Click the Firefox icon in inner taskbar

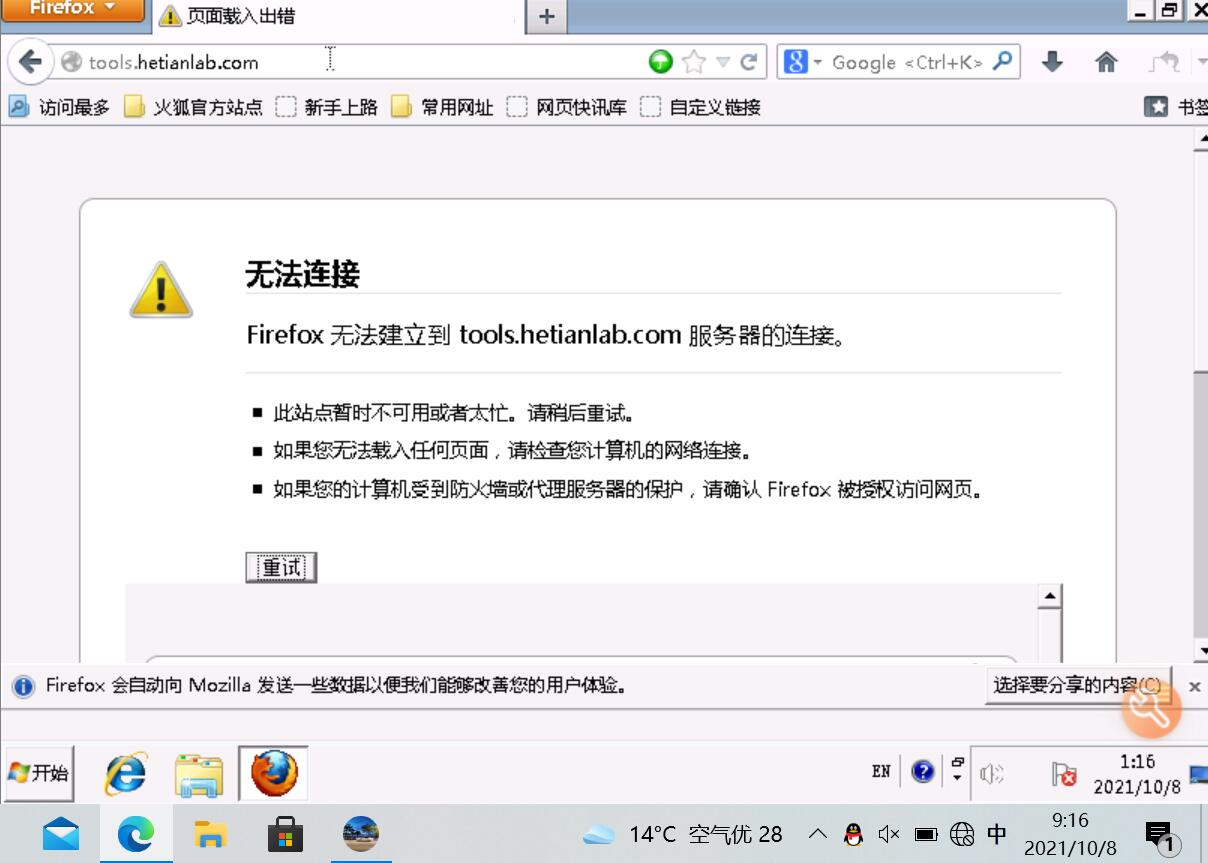click(x=273, y=773)
